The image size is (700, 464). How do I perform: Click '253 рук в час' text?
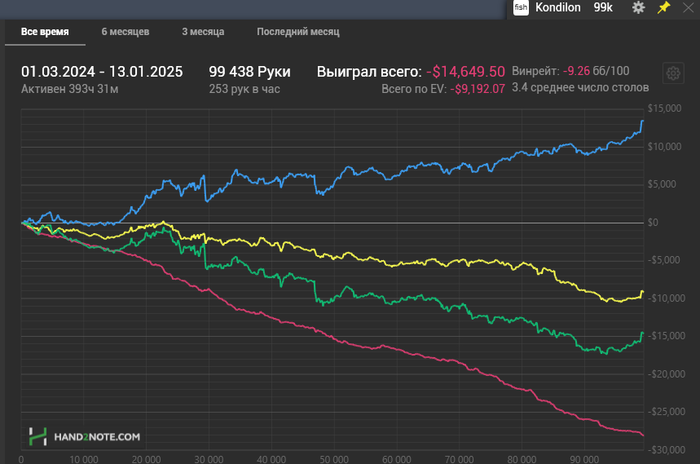click(x=245, y=89)
